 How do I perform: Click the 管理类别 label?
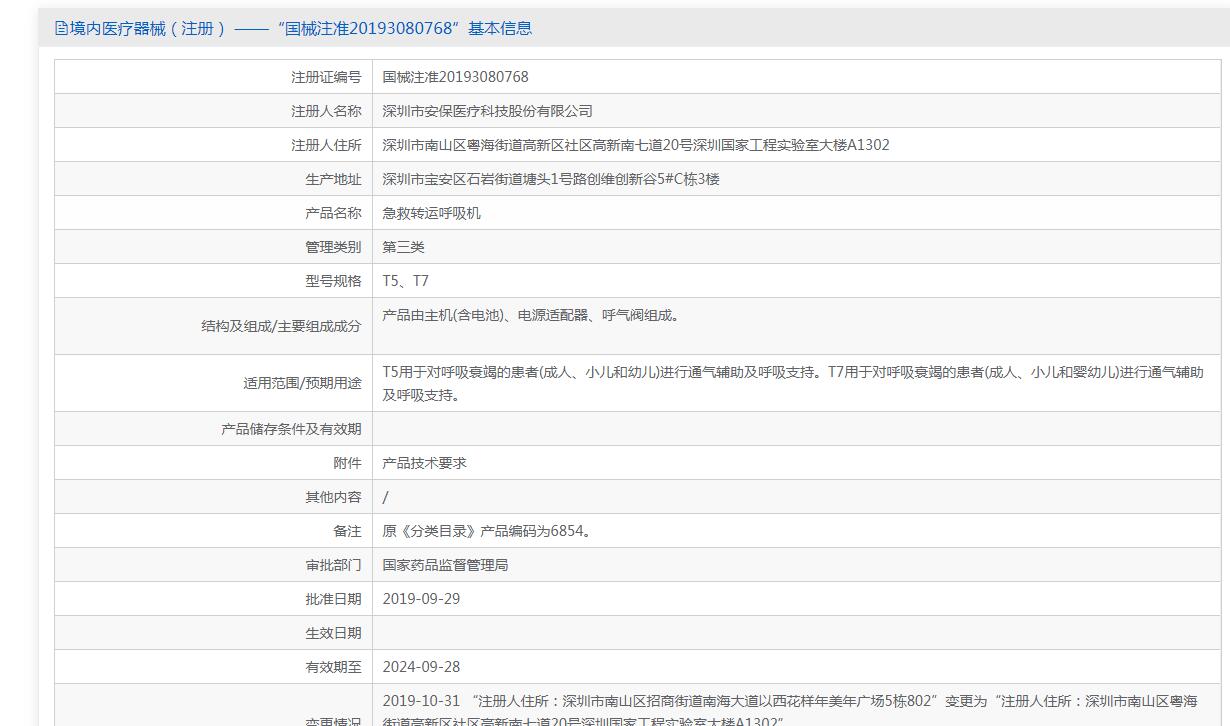point(333,247)
